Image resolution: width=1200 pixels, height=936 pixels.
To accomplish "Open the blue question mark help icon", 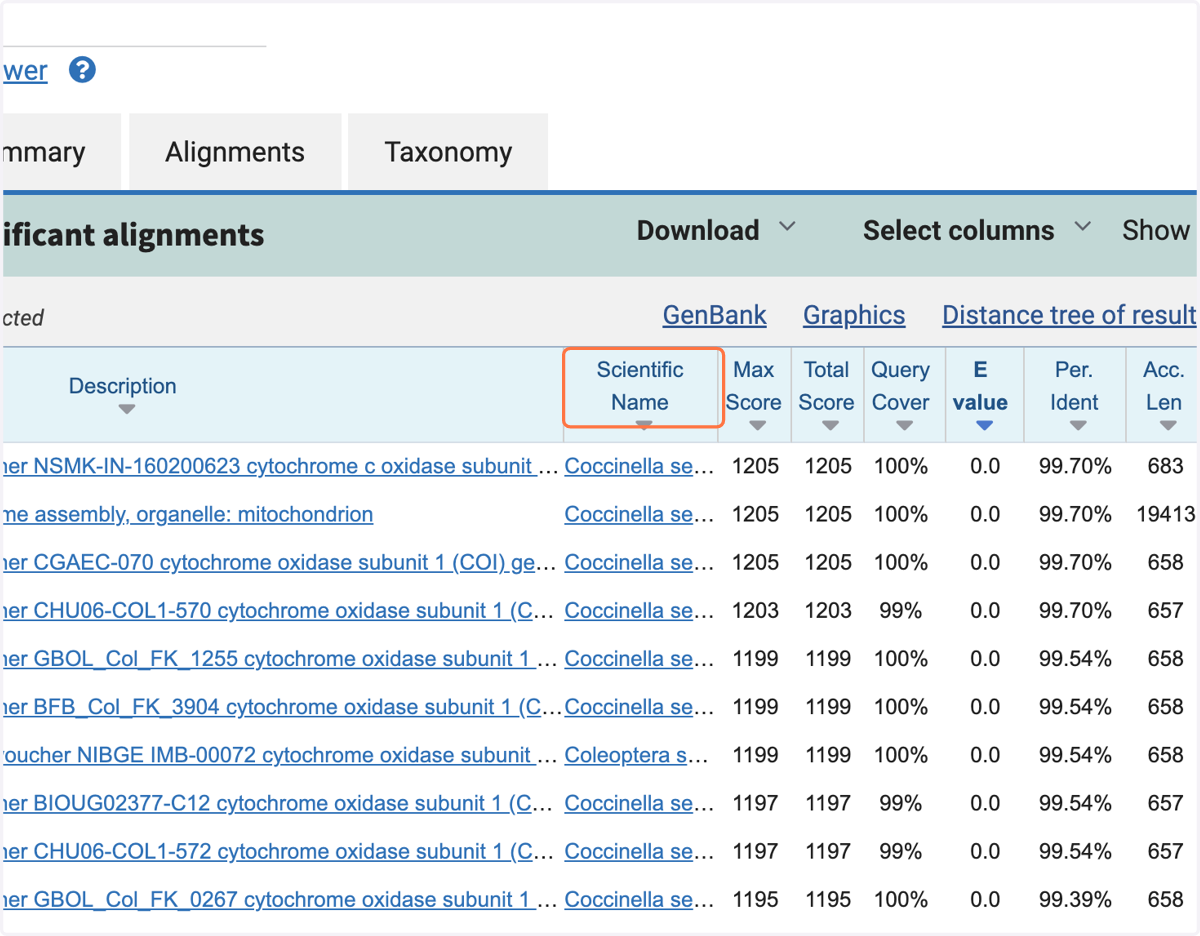I will (82, 70).
